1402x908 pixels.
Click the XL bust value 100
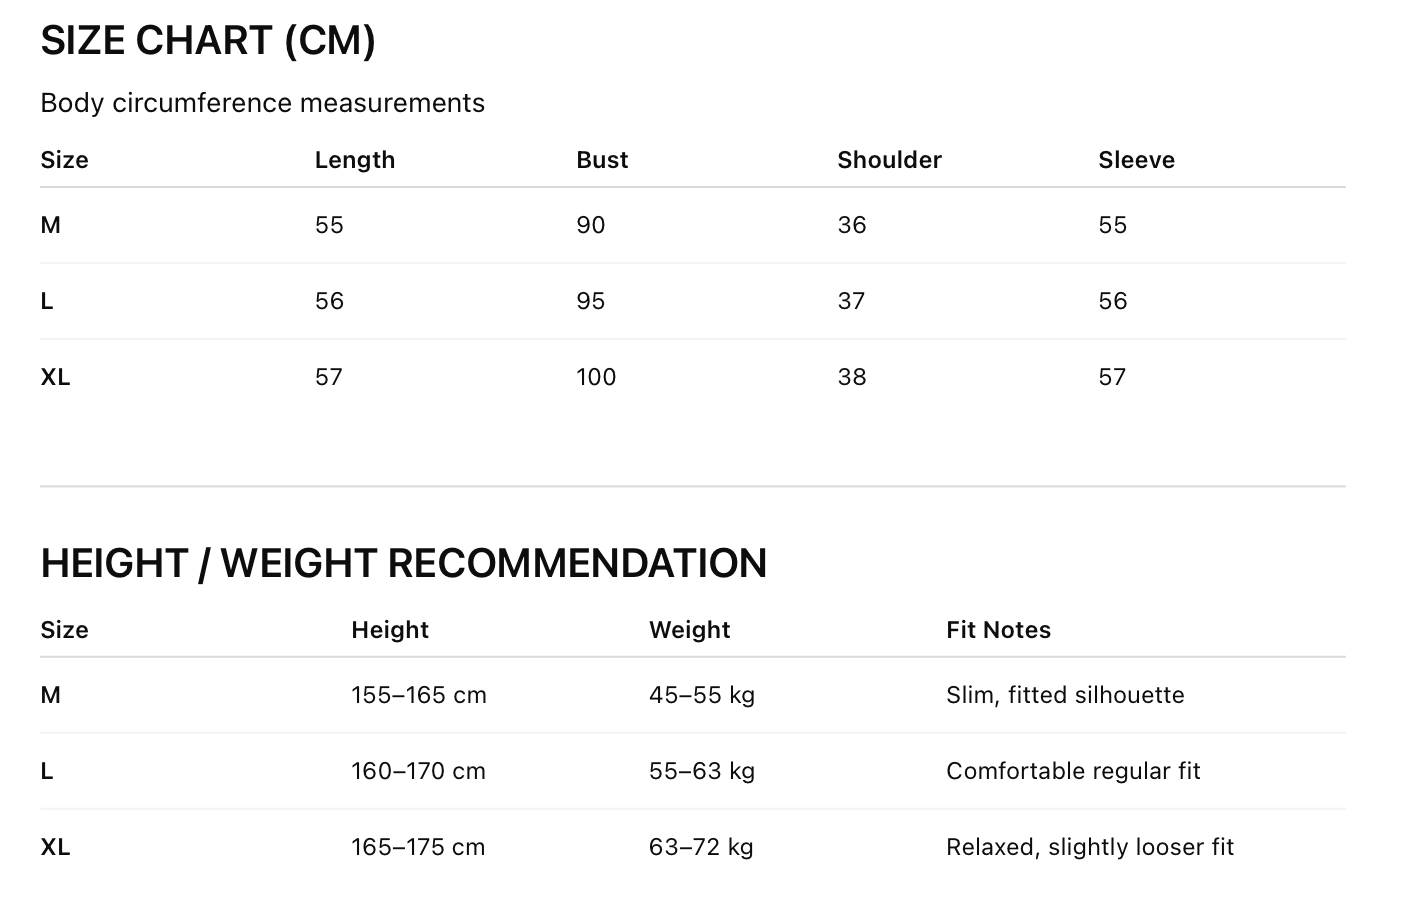click(x=596, y=377)
